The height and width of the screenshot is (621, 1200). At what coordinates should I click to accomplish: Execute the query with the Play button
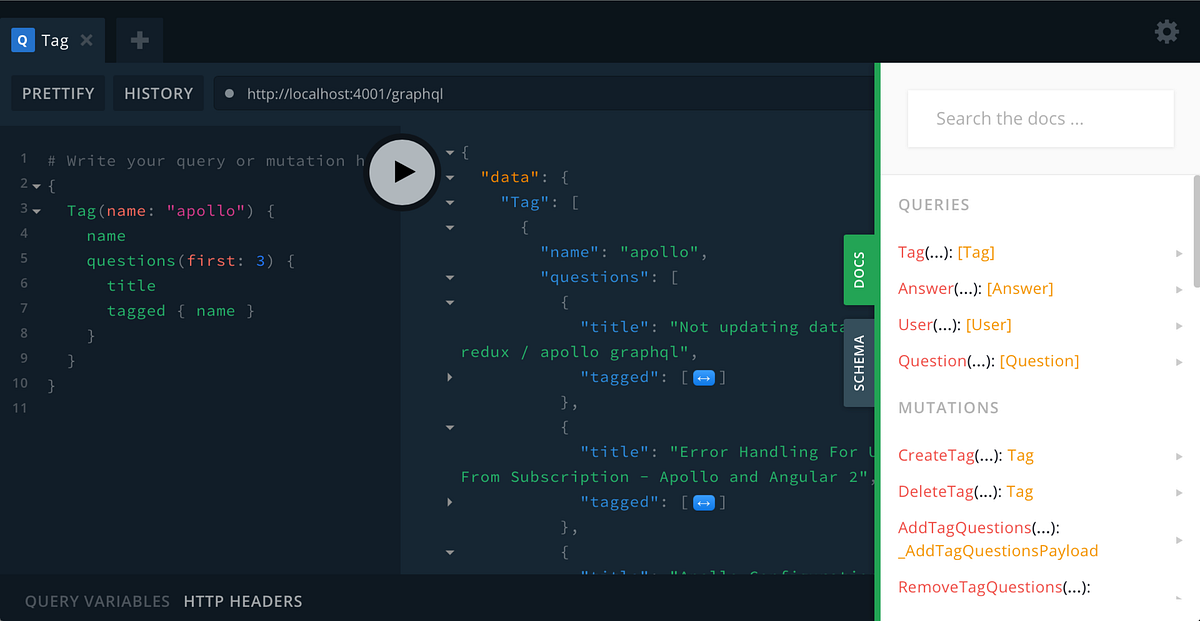[x=402, y=172]
